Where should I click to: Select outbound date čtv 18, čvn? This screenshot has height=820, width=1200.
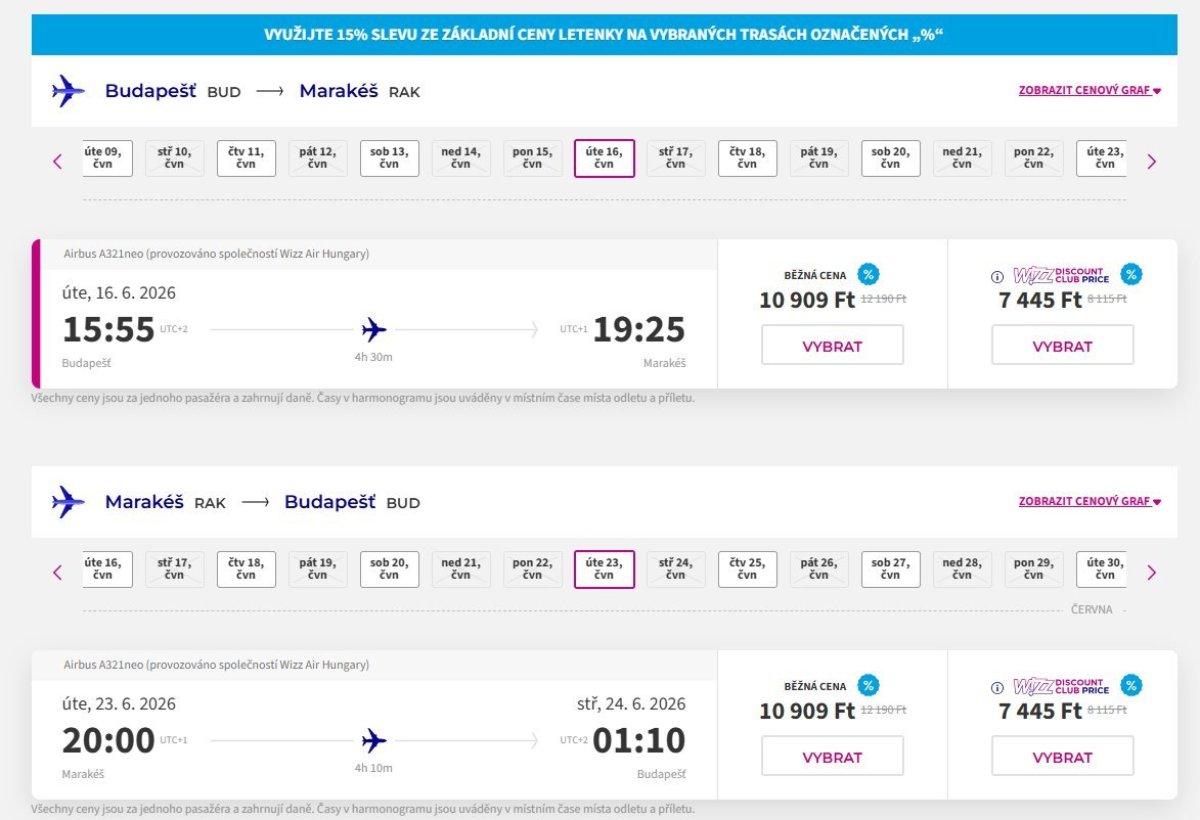tap(747, 158)
